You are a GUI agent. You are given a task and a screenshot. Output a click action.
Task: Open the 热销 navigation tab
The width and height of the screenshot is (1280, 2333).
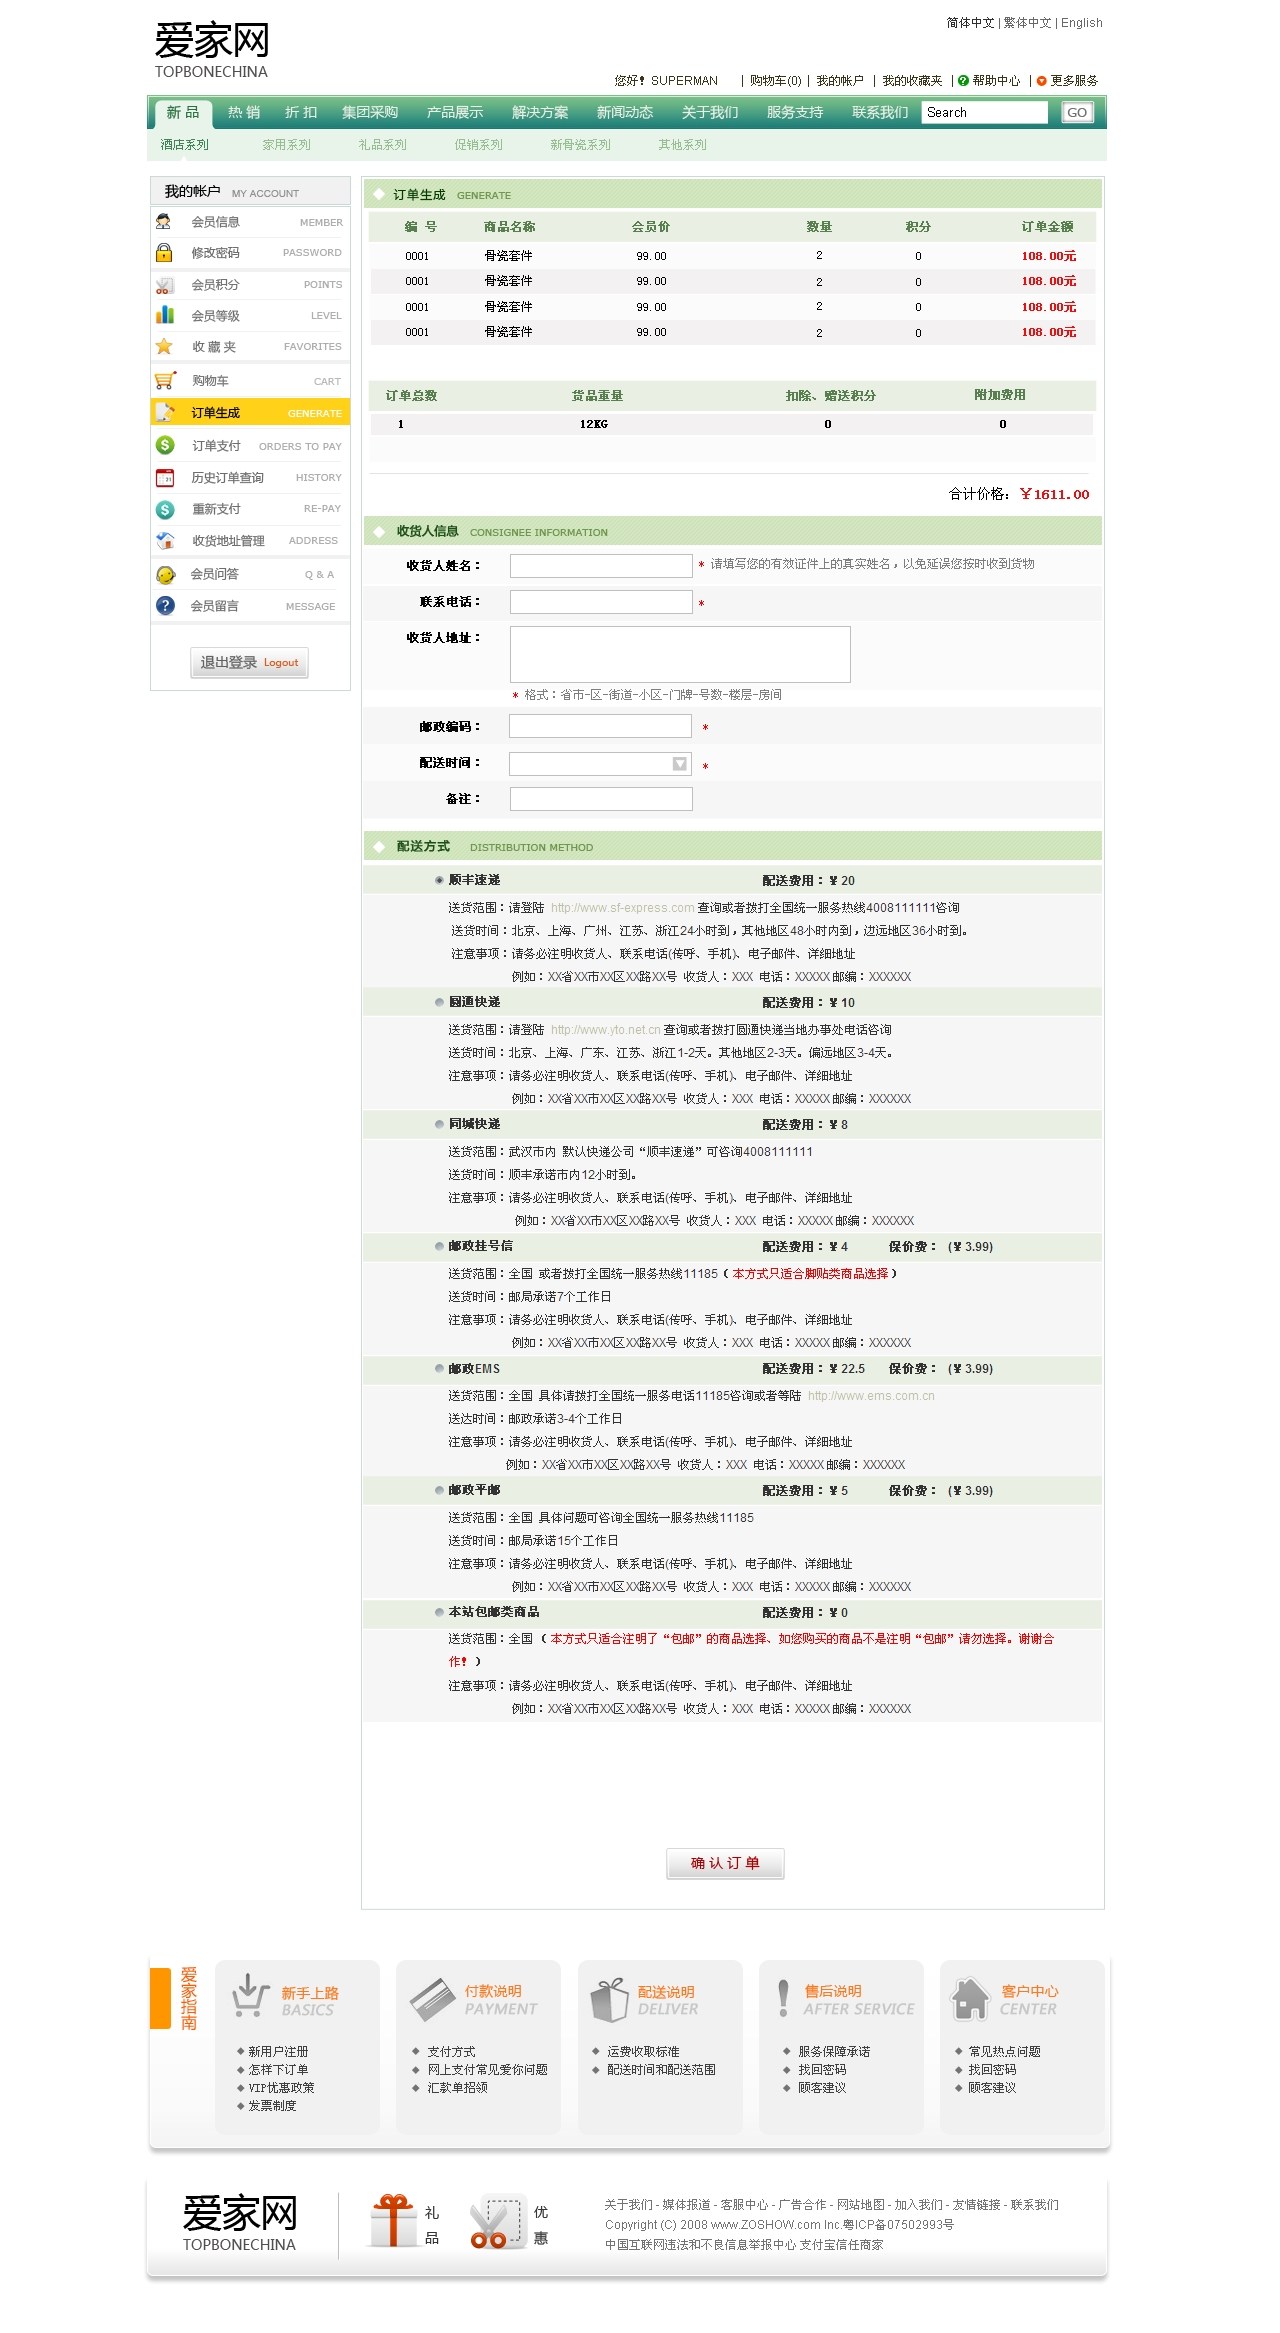coord(244,112)
